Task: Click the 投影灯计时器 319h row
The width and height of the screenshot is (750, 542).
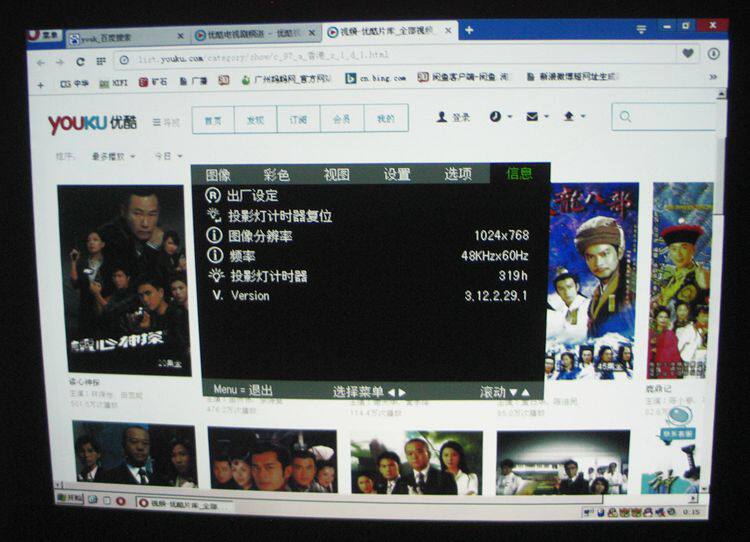Action: (x=368, y=276)
